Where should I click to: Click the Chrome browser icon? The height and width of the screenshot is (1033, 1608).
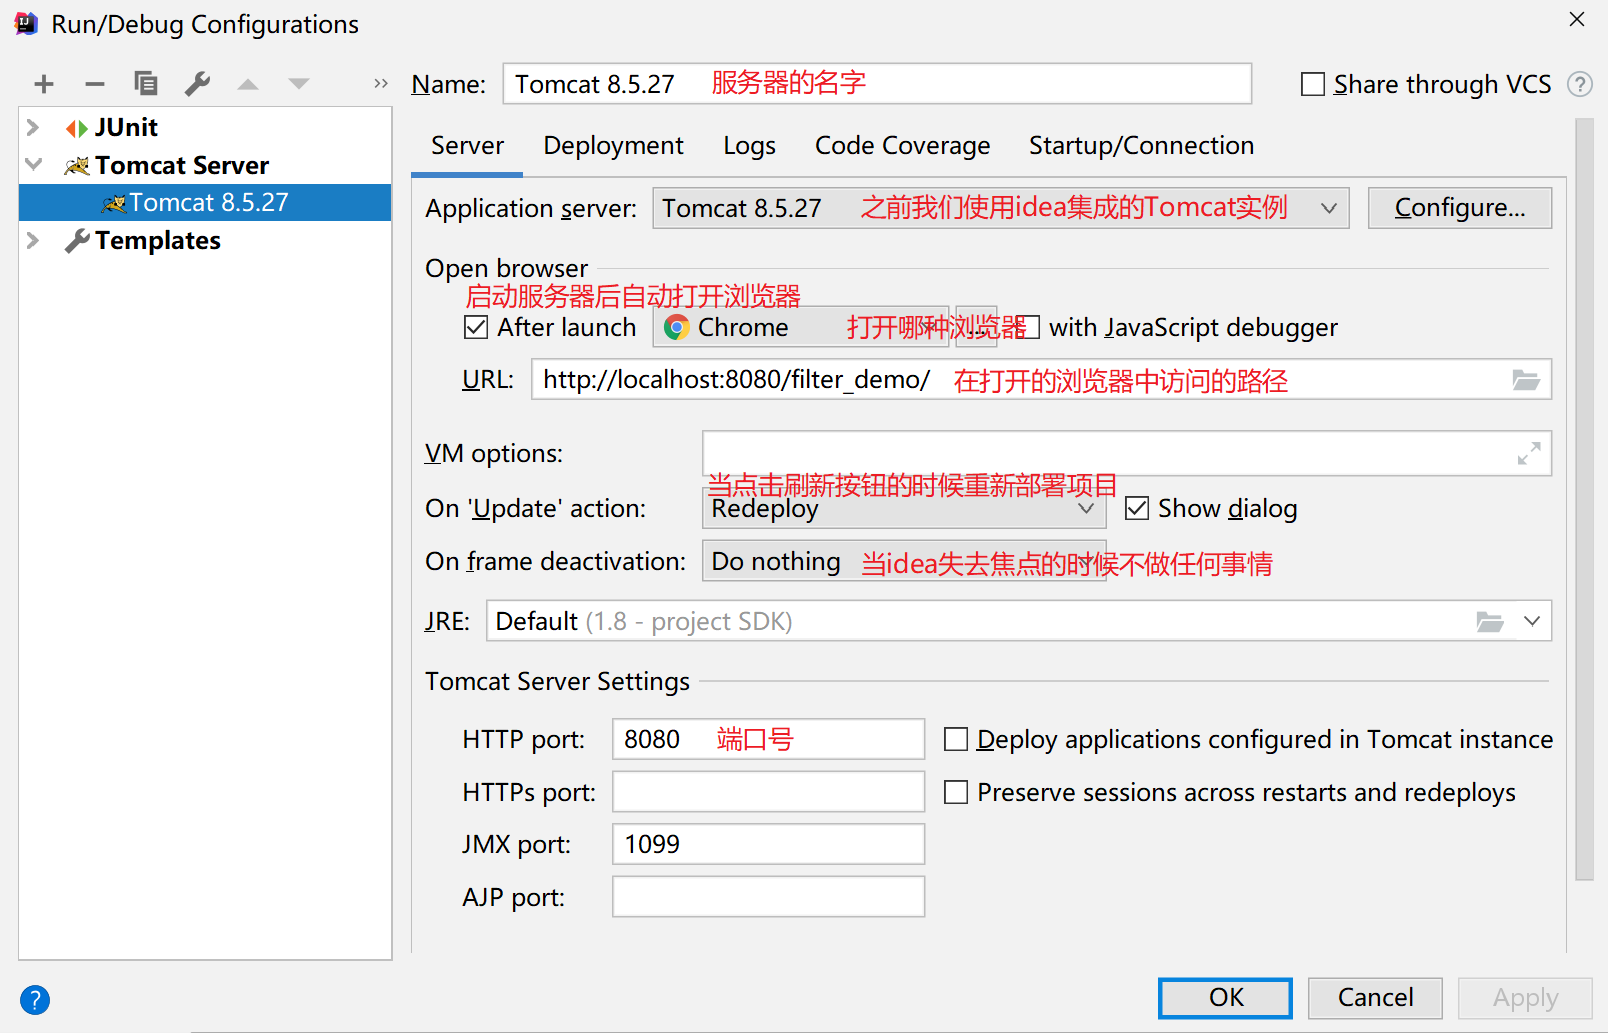[x=677, y=327]
